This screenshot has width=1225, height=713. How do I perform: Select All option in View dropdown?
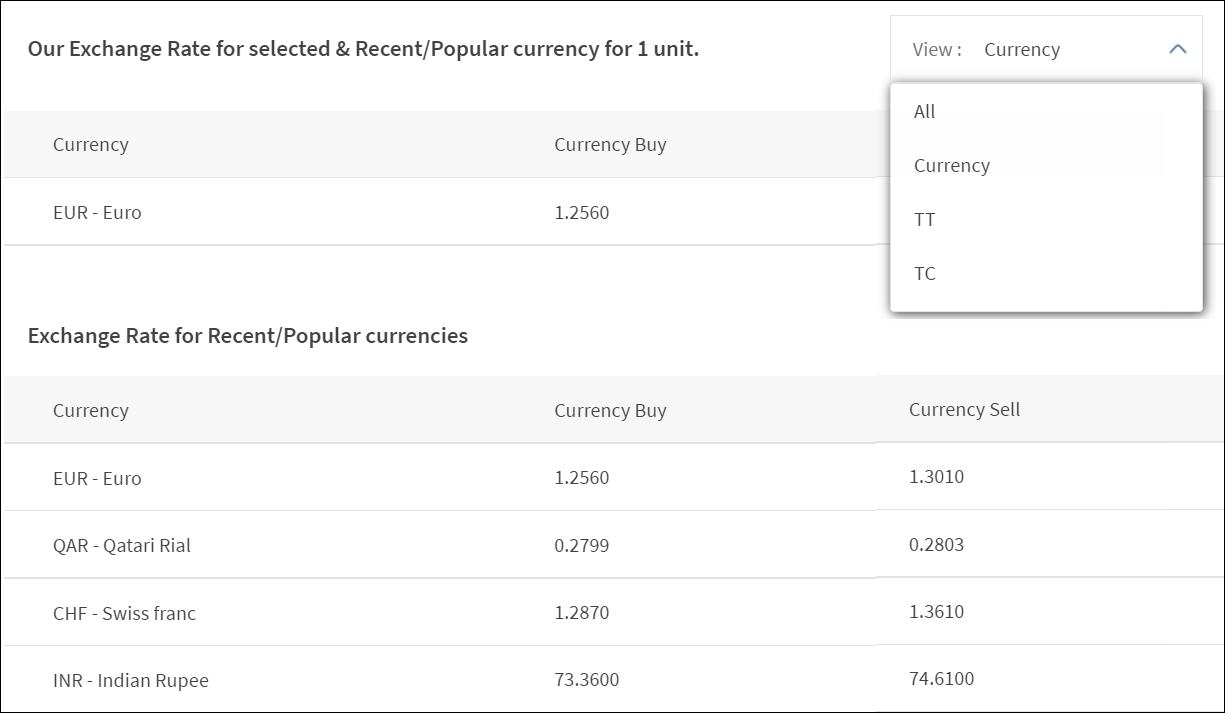point(925,112)
